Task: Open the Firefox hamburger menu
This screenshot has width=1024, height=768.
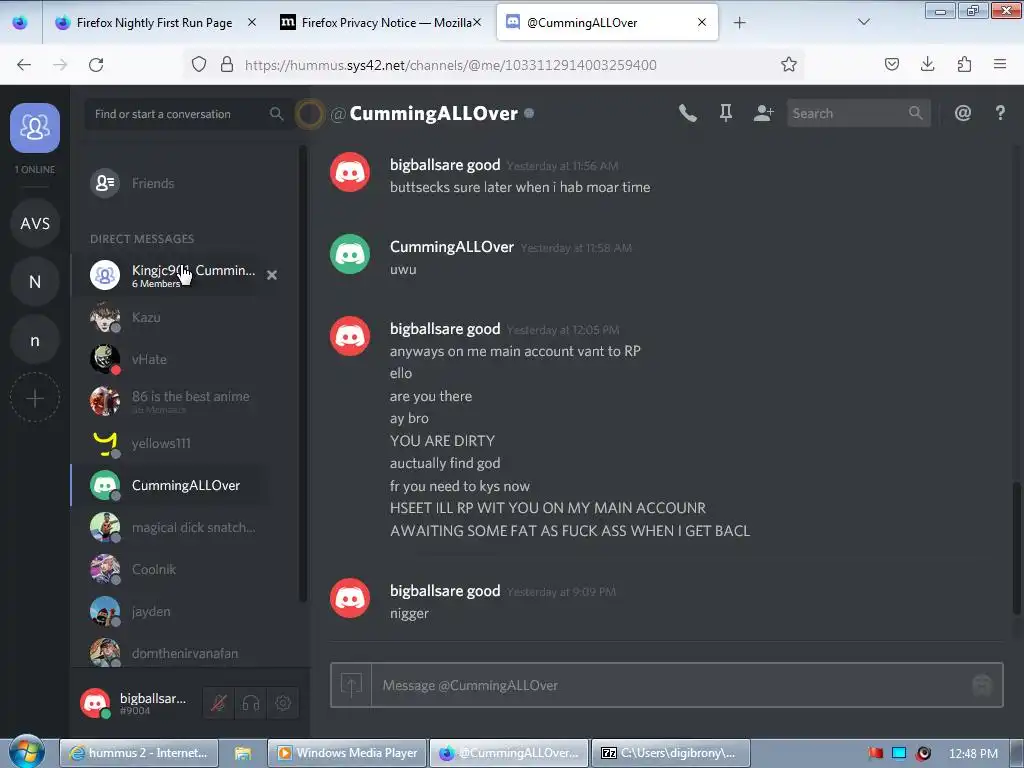Action: coord(1000,64)
